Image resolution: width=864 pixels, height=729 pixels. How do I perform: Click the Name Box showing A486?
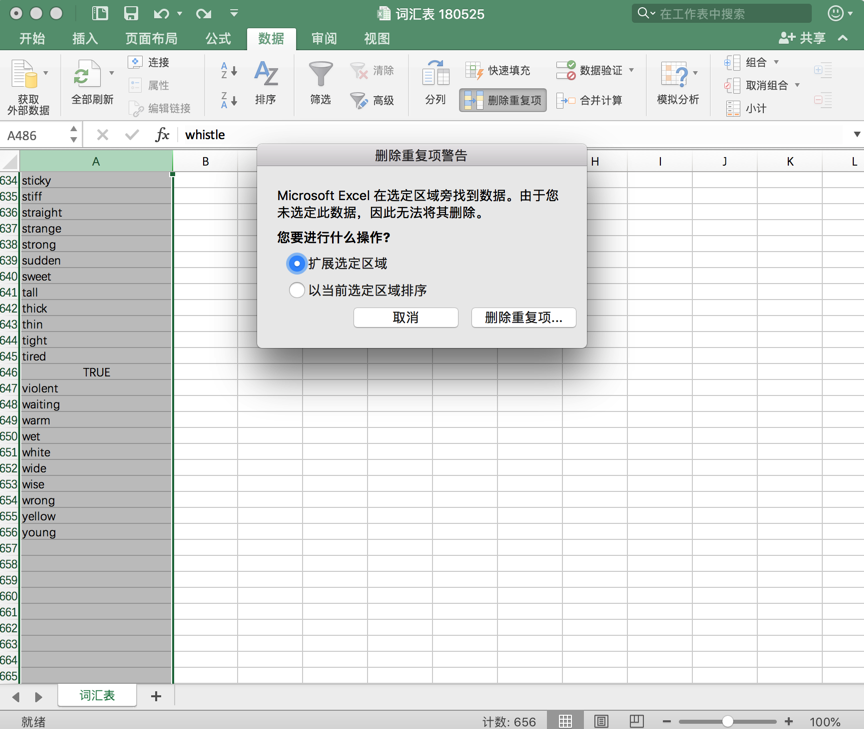tap(34, 136)
